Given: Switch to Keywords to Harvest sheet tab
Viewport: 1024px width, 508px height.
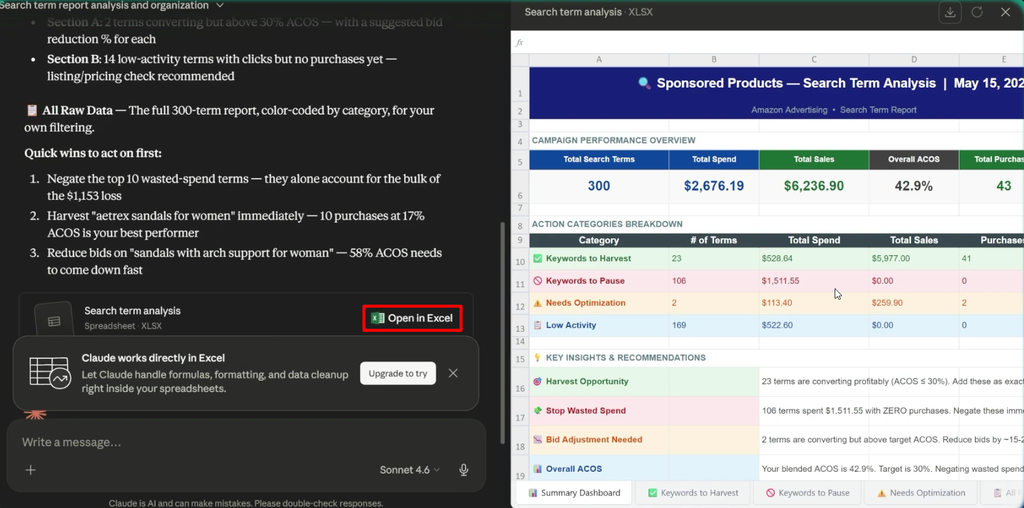Looking at the screenshot, I should [x=692, y=493].
